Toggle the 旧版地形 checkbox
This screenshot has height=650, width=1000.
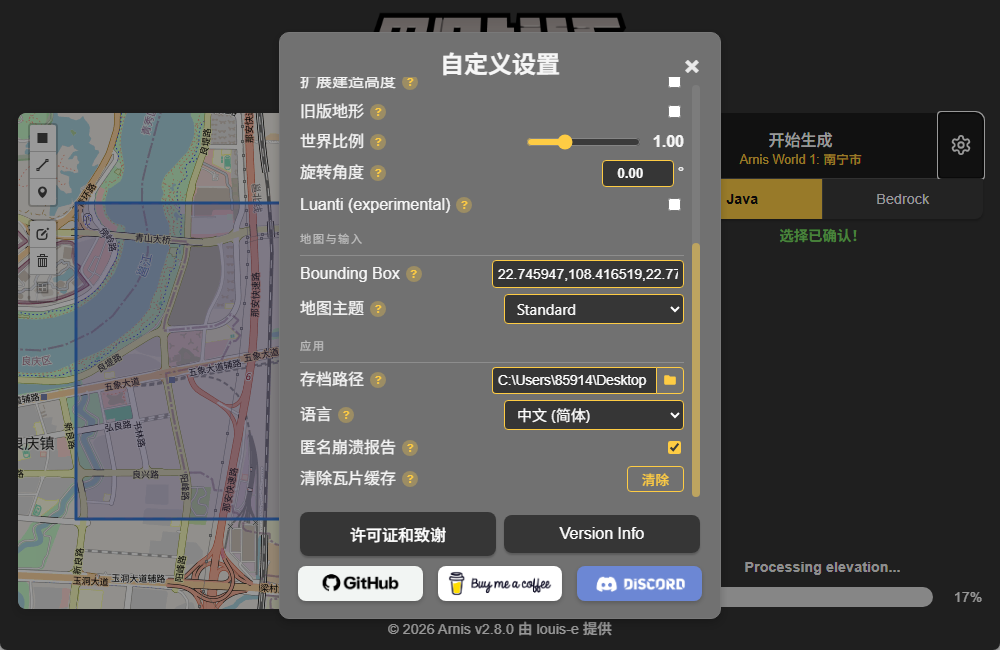pos(674,112)
